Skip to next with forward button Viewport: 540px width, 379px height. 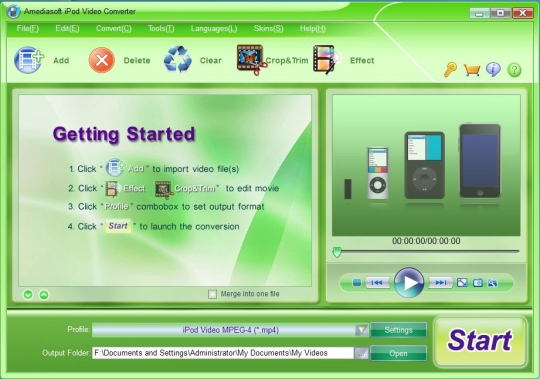pos(440,283)
